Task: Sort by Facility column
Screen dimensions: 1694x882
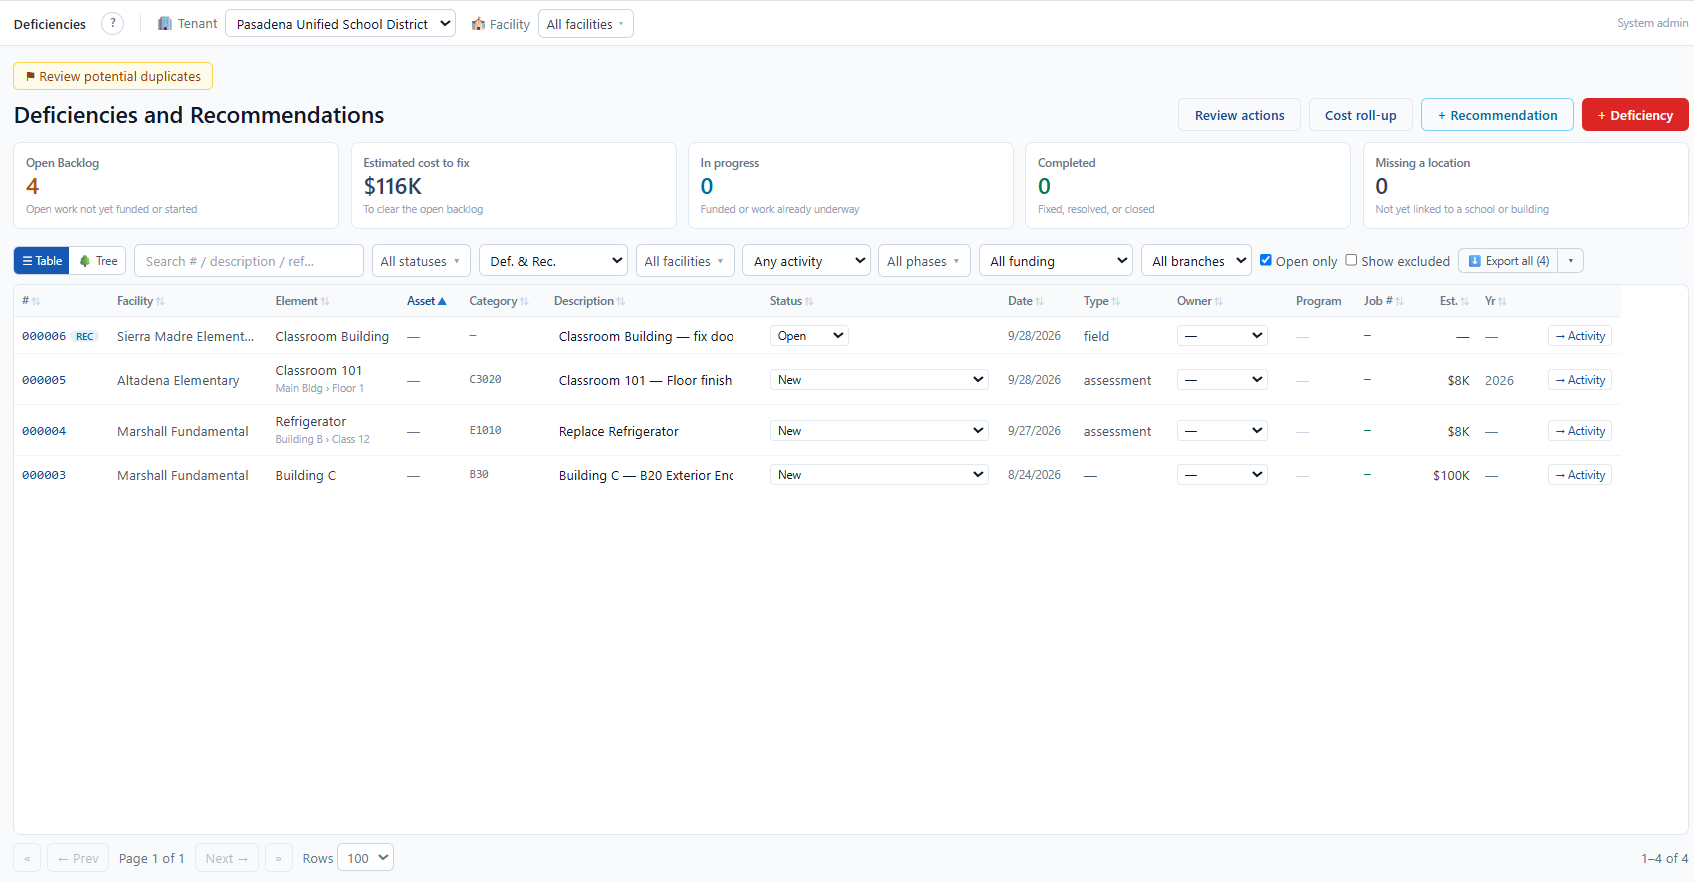Action: [x=140, y=301]
